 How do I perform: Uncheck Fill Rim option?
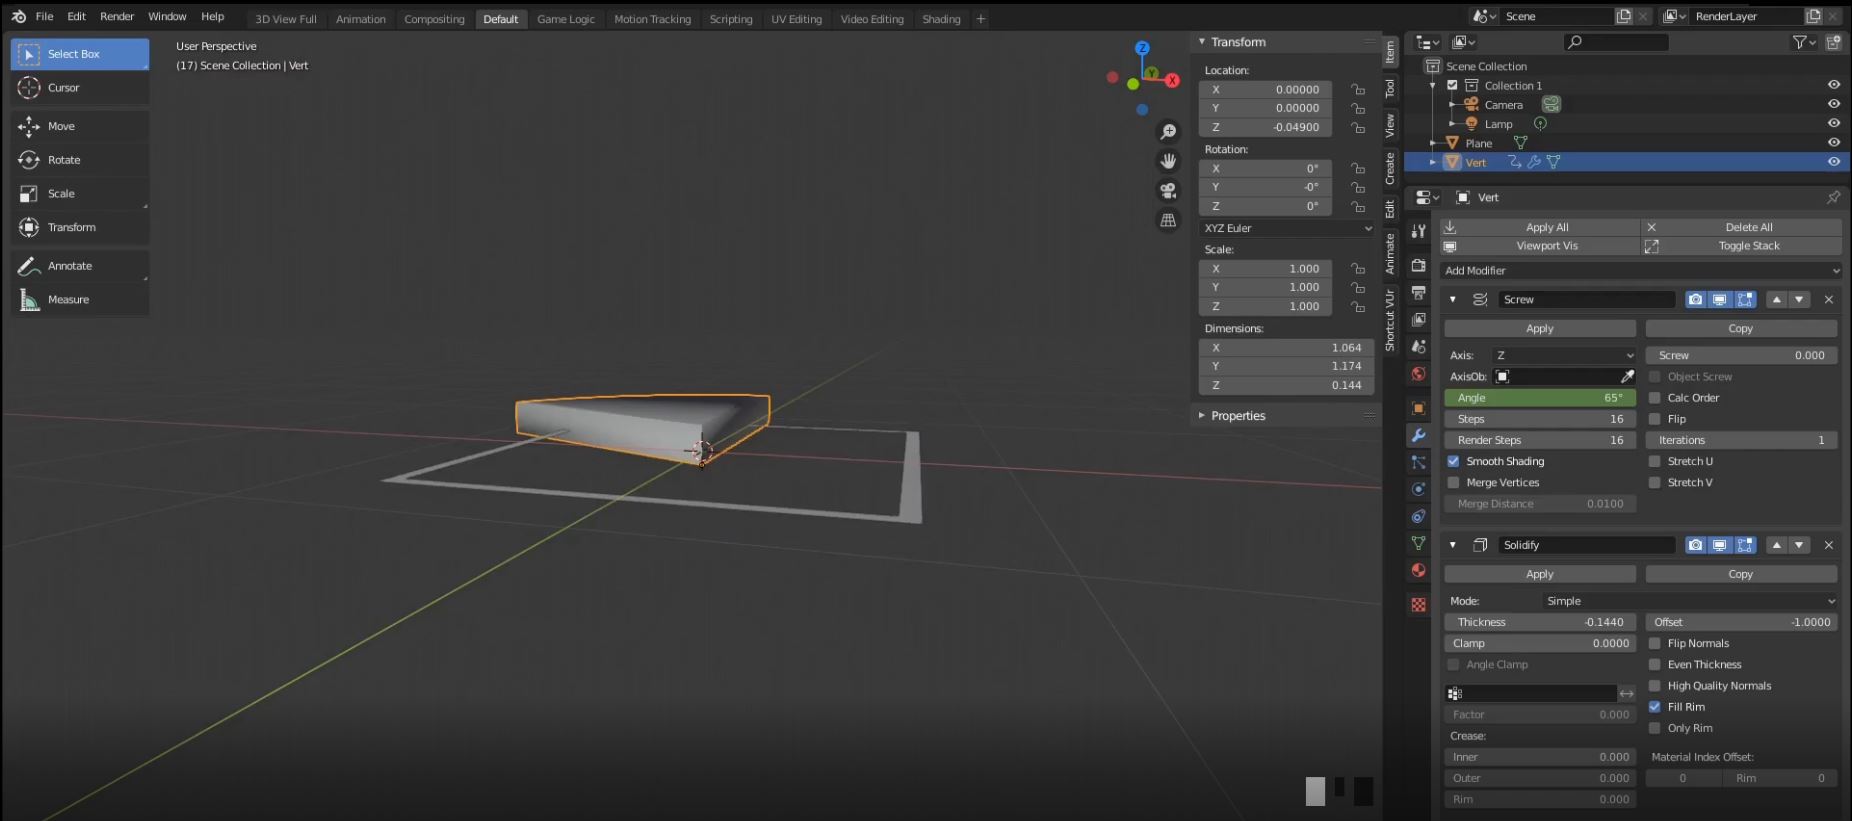pyautogui.click(x=1654, y=707)
